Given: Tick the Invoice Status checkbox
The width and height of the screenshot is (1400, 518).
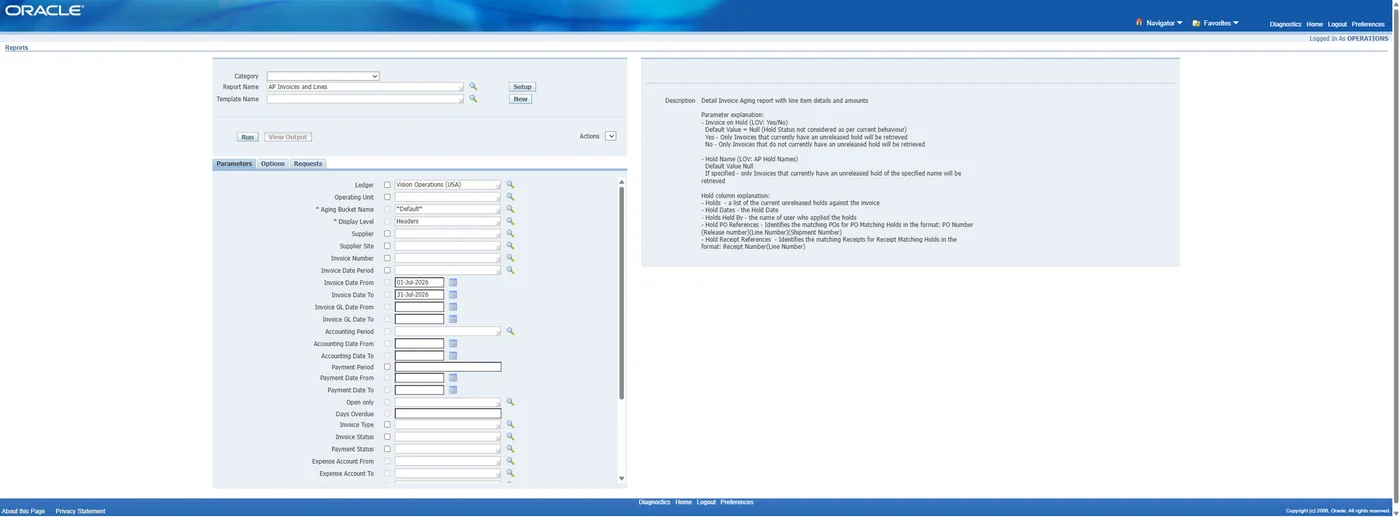Looking at the screenshot, I should (x=387, y=437).
